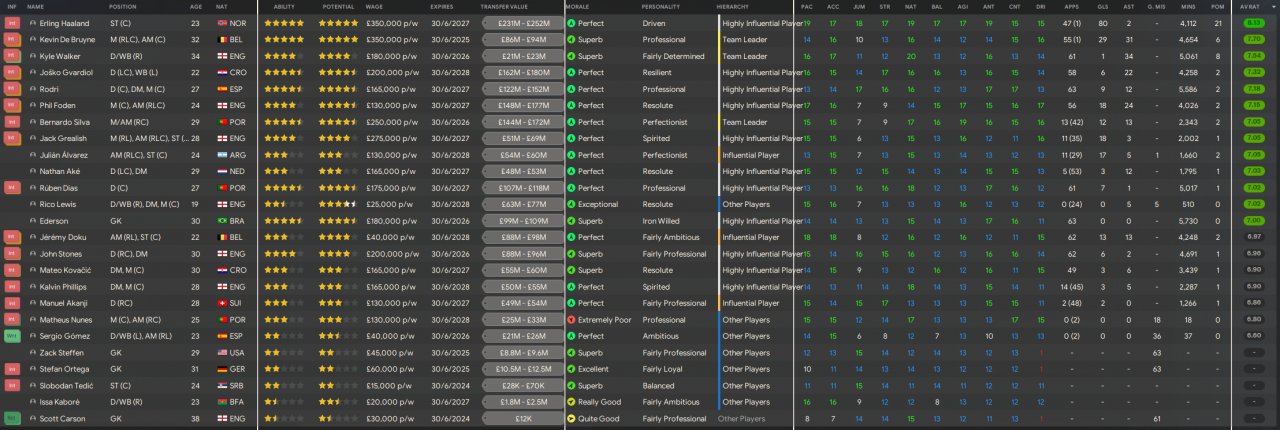Sort by the ABILITY column header

click(x=284, y=6)
